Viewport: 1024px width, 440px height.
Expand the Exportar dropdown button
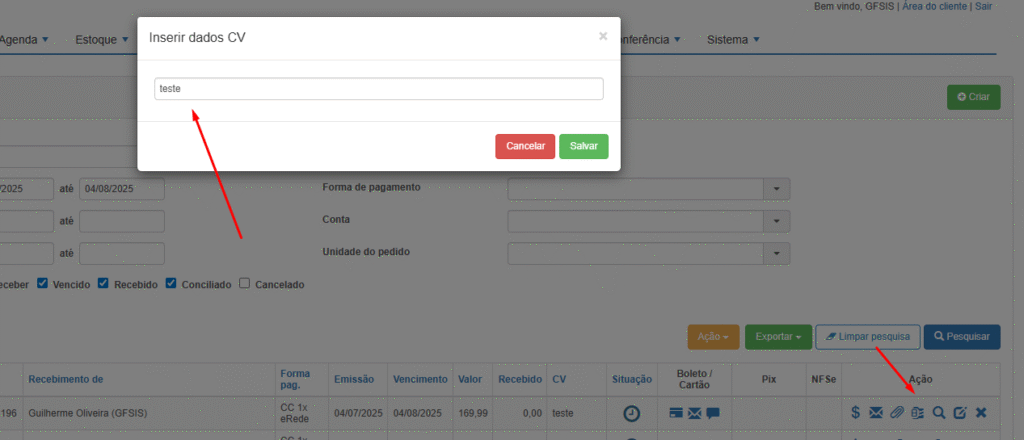(777, 337)
